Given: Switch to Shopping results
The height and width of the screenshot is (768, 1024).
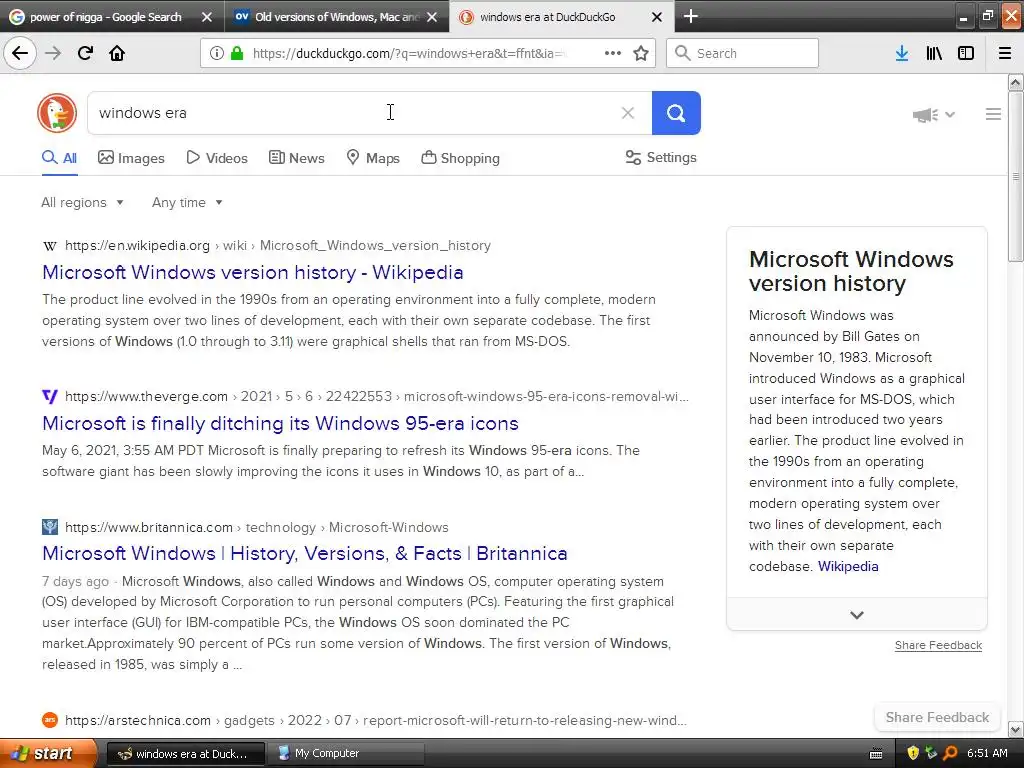Looking at the screenshot, I should click(x=460, y=158).
